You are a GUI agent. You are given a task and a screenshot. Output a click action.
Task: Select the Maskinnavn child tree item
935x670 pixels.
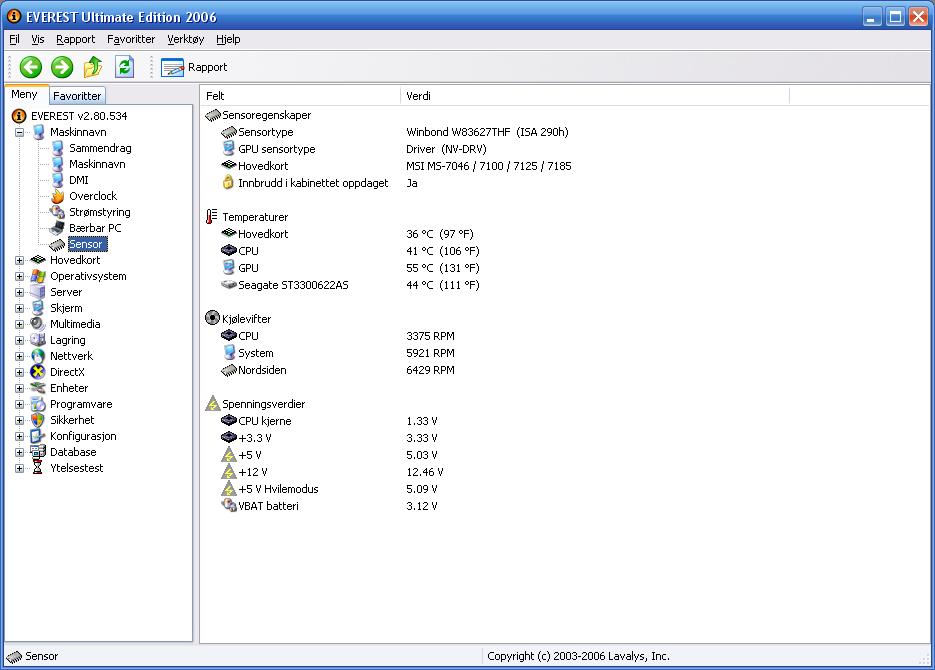tap(97, 164)
